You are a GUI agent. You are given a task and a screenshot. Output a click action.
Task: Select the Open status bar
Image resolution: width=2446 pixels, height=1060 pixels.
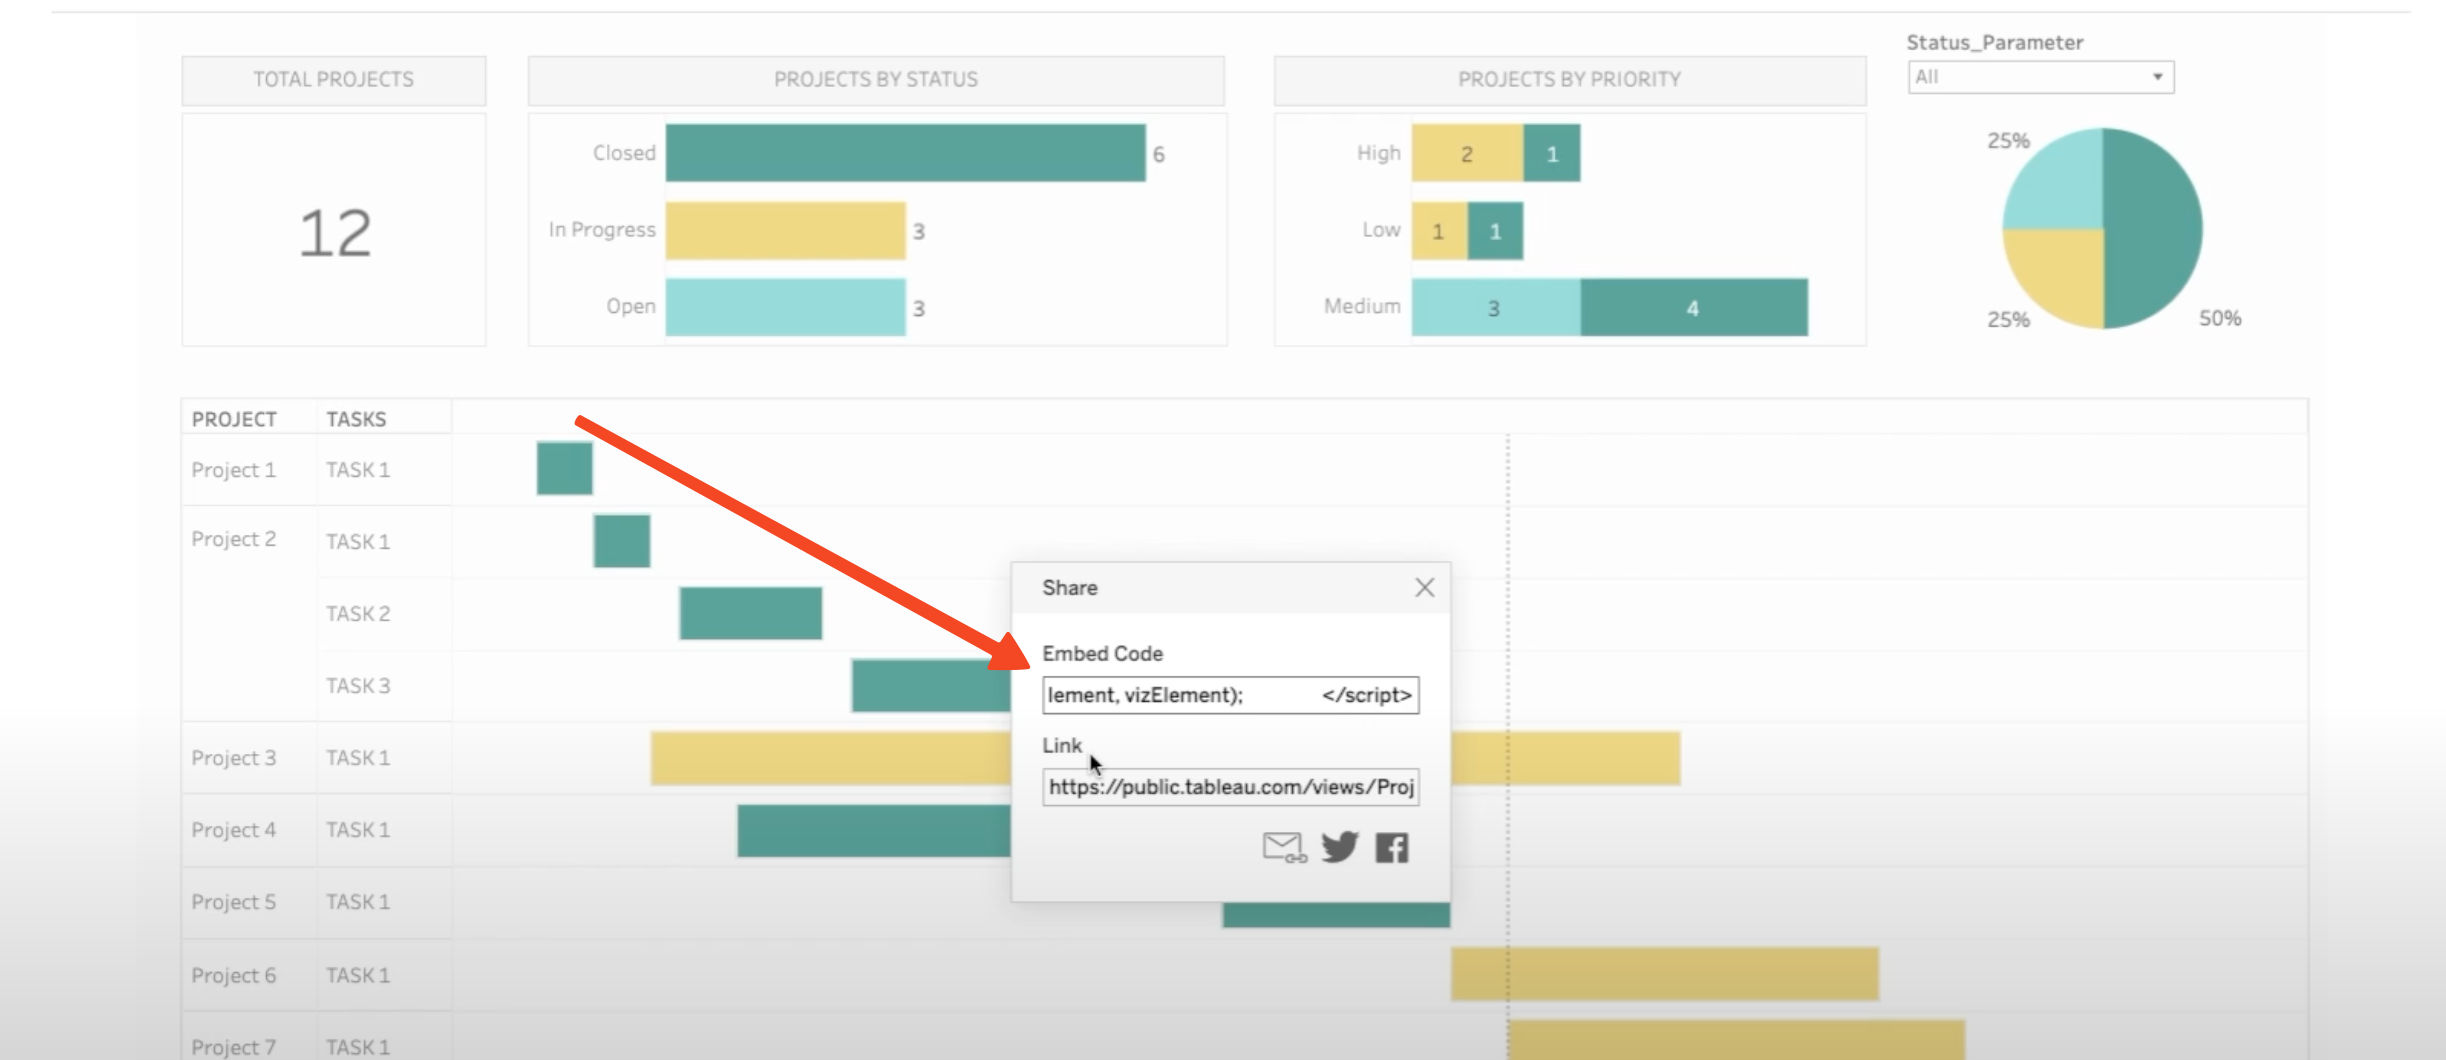coord(786,307)
